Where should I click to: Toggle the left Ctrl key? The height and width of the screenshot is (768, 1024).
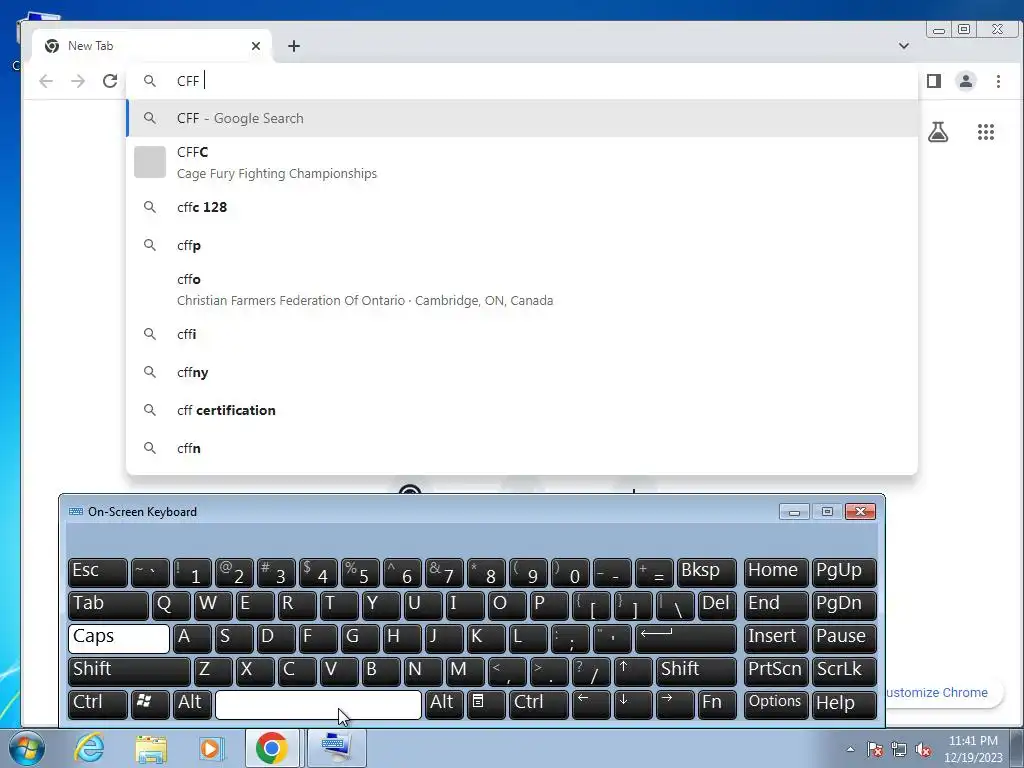coord(97,704)
